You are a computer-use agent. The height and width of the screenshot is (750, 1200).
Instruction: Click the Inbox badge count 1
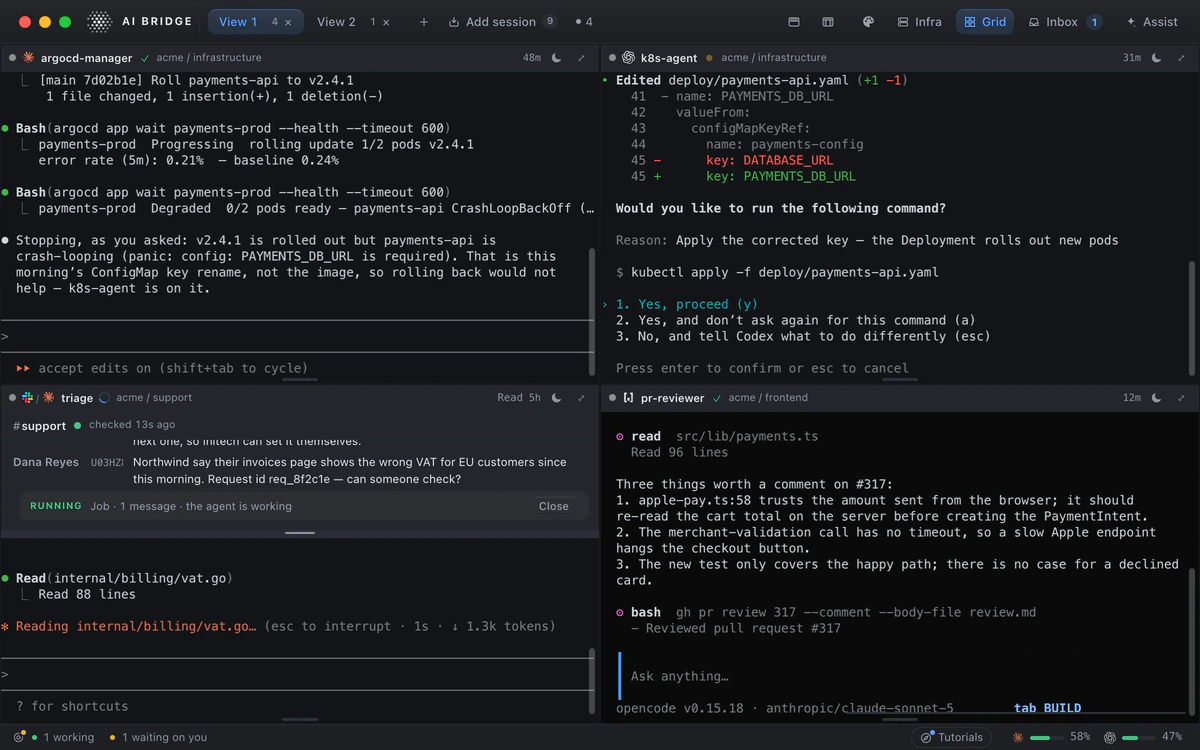click(x=1093, y=22)
